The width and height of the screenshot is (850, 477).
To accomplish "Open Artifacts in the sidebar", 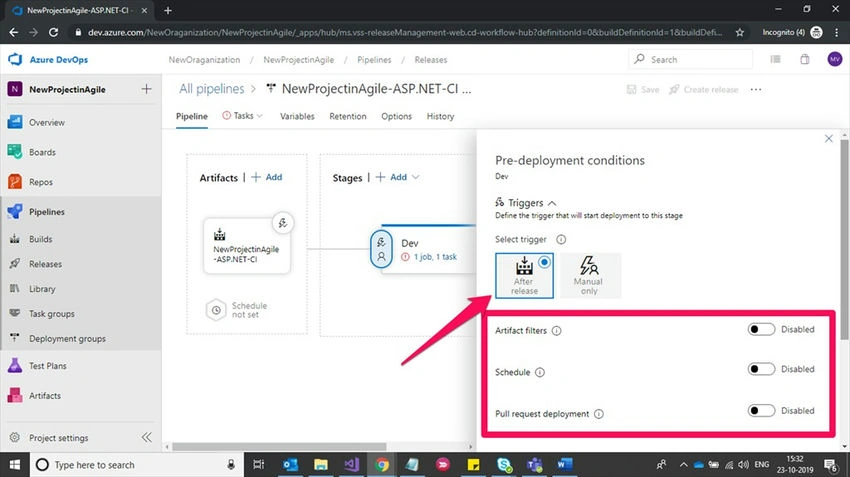I will [x=45, y=396].
